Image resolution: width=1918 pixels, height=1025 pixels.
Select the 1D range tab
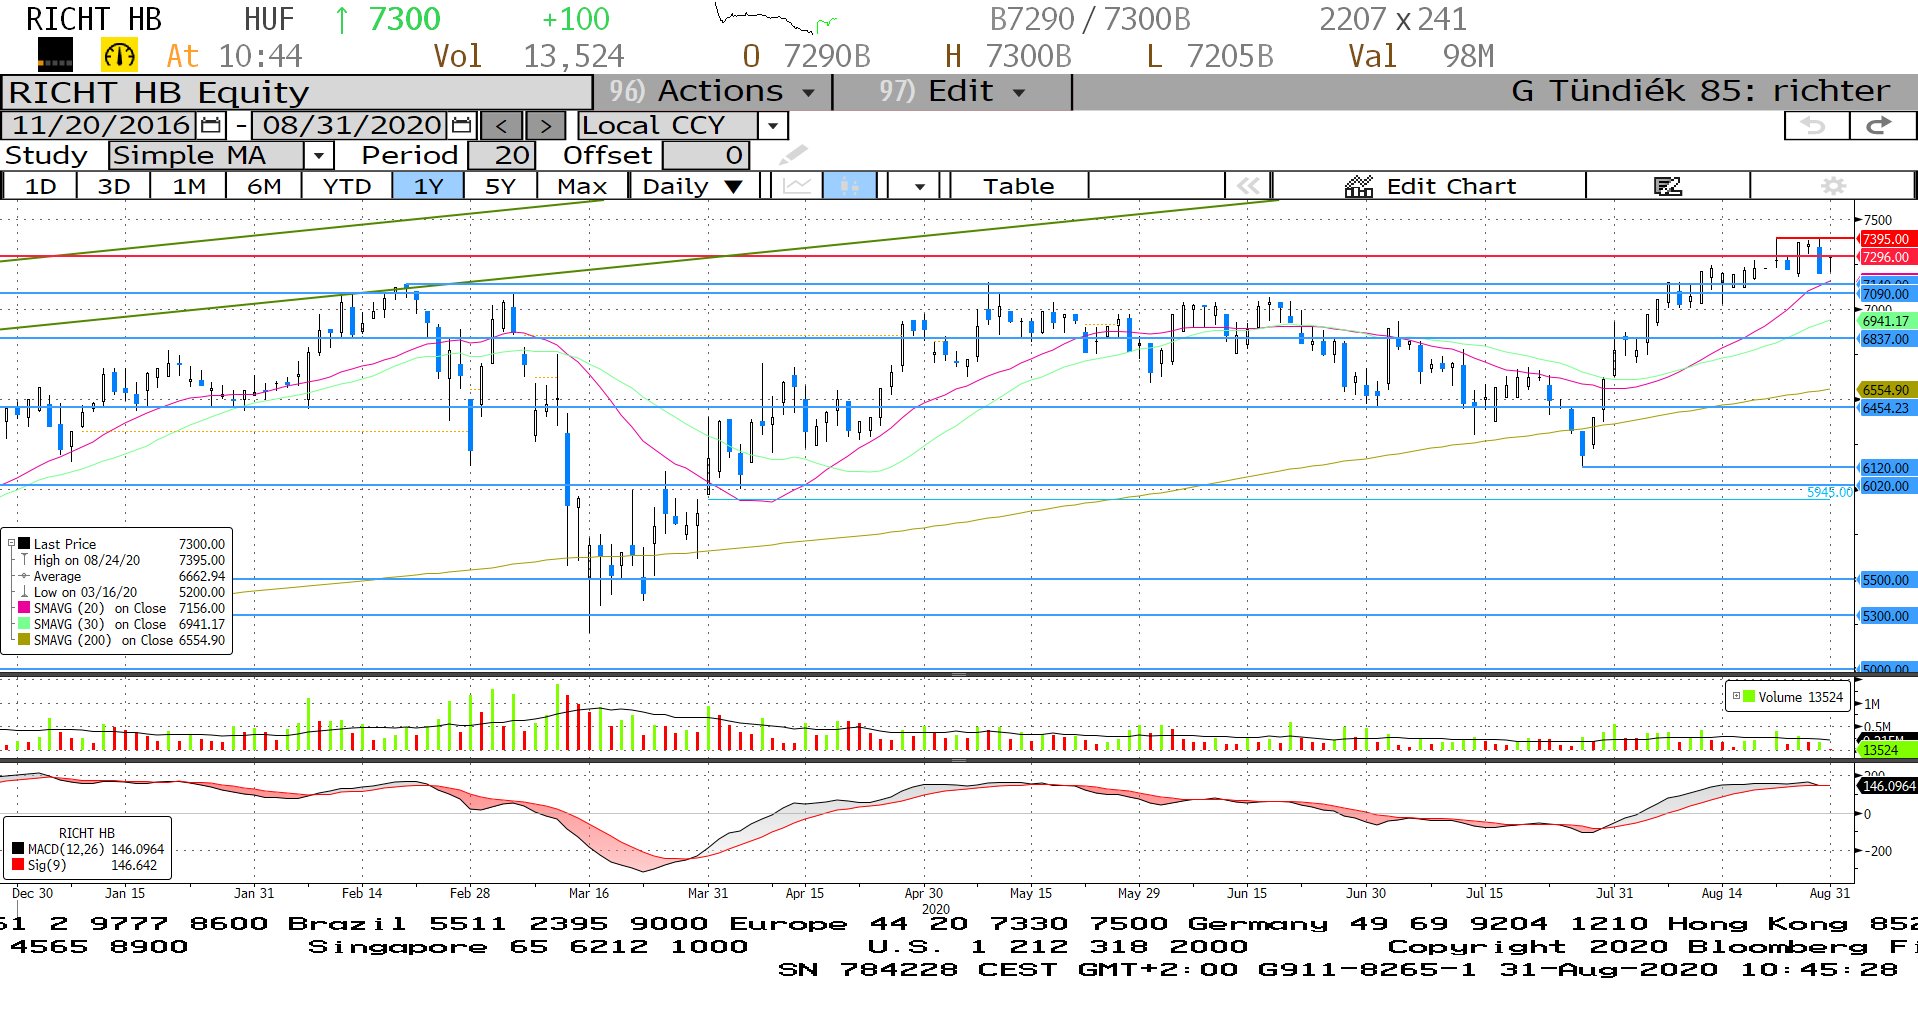[x=40, y=186]
